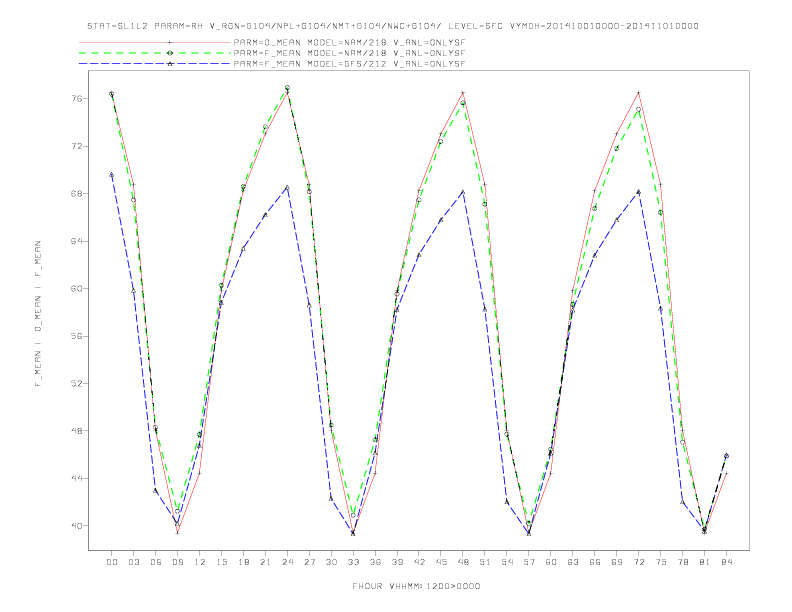Click the circle marker in the green NAM legend line
Screen dimensions: 792x612
[x=170, y=53]
